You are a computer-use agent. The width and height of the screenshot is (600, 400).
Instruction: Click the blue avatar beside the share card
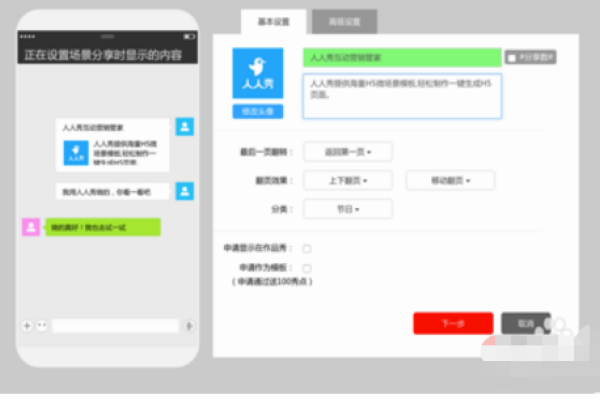tap(185, 127)
